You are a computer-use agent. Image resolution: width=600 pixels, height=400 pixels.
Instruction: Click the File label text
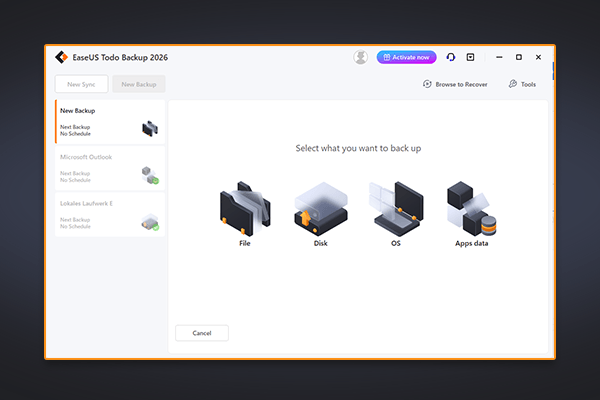[x=245, y=243]
